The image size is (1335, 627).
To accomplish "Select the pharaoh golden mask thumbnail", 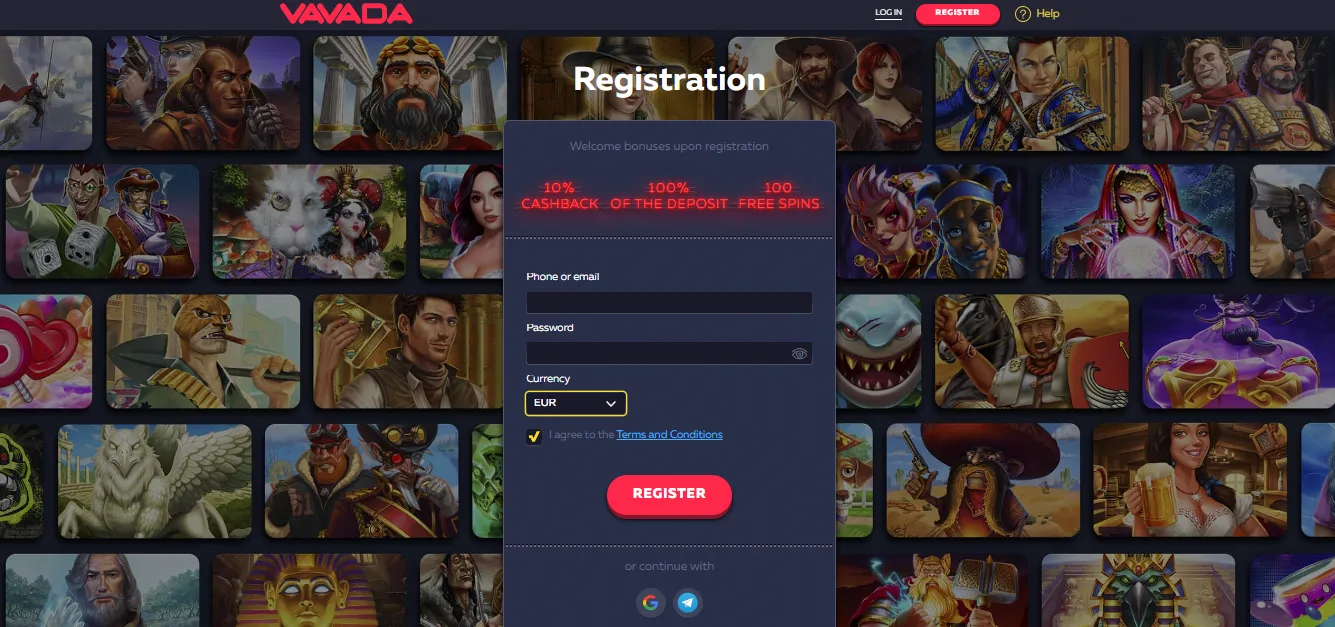I will tap(309, 590).
